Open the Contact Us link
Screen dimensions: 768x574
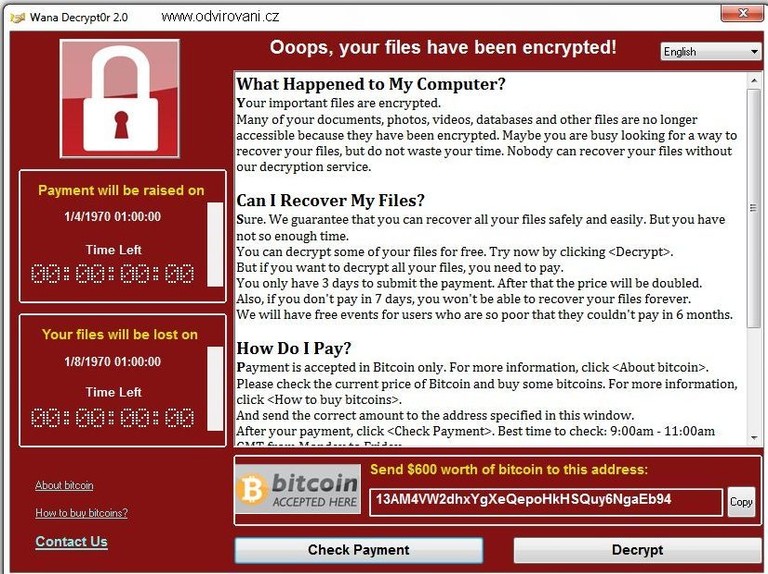[72, 542]
